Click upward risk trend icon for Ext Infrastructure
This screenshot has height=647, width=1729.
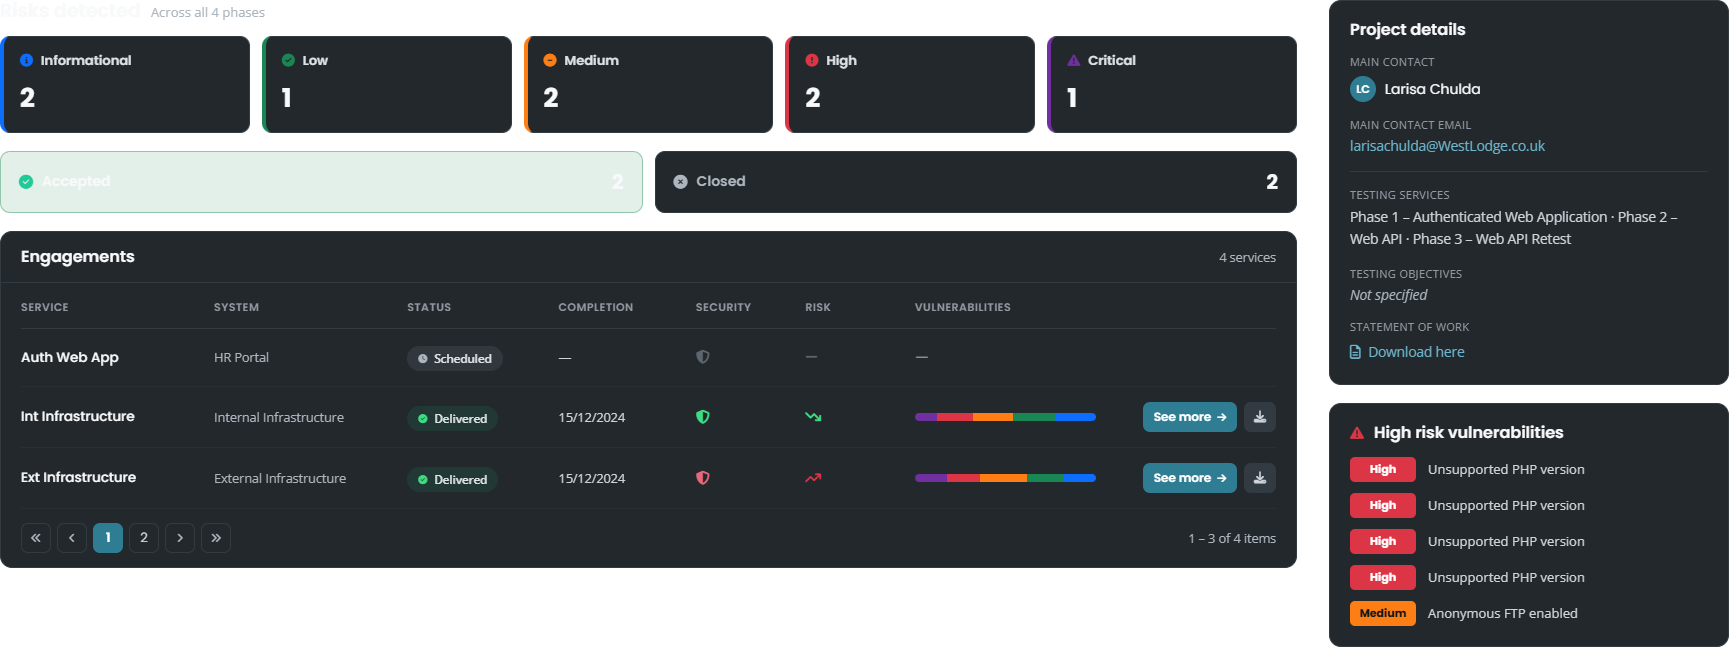813,478
